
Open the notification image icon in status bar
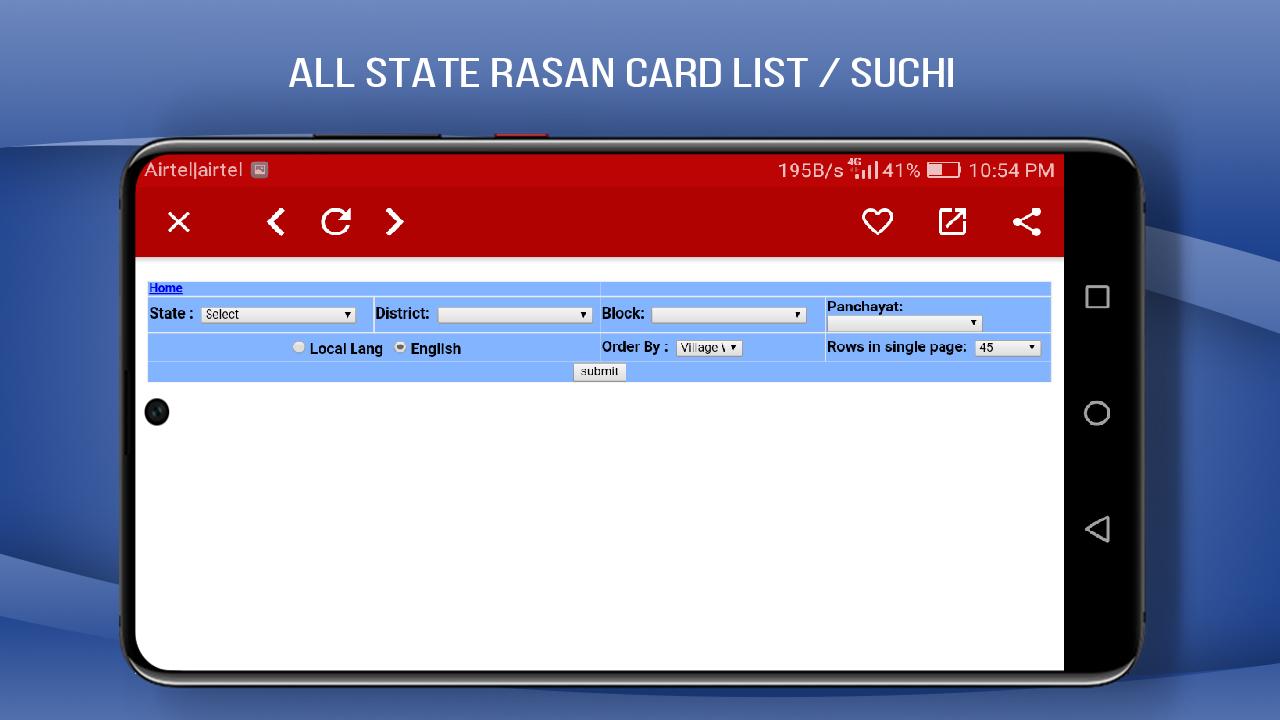[259, 170]
